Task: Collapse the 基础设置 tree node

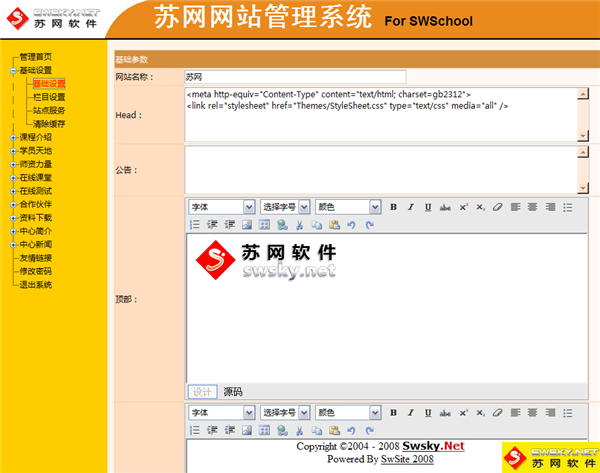Action: (x=13, y=71)
